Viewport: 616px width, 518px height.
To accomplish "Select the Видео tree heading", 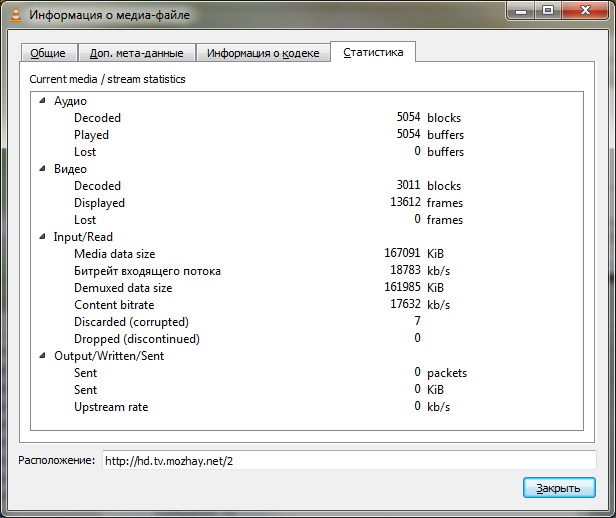I will [x=70, y=169].
